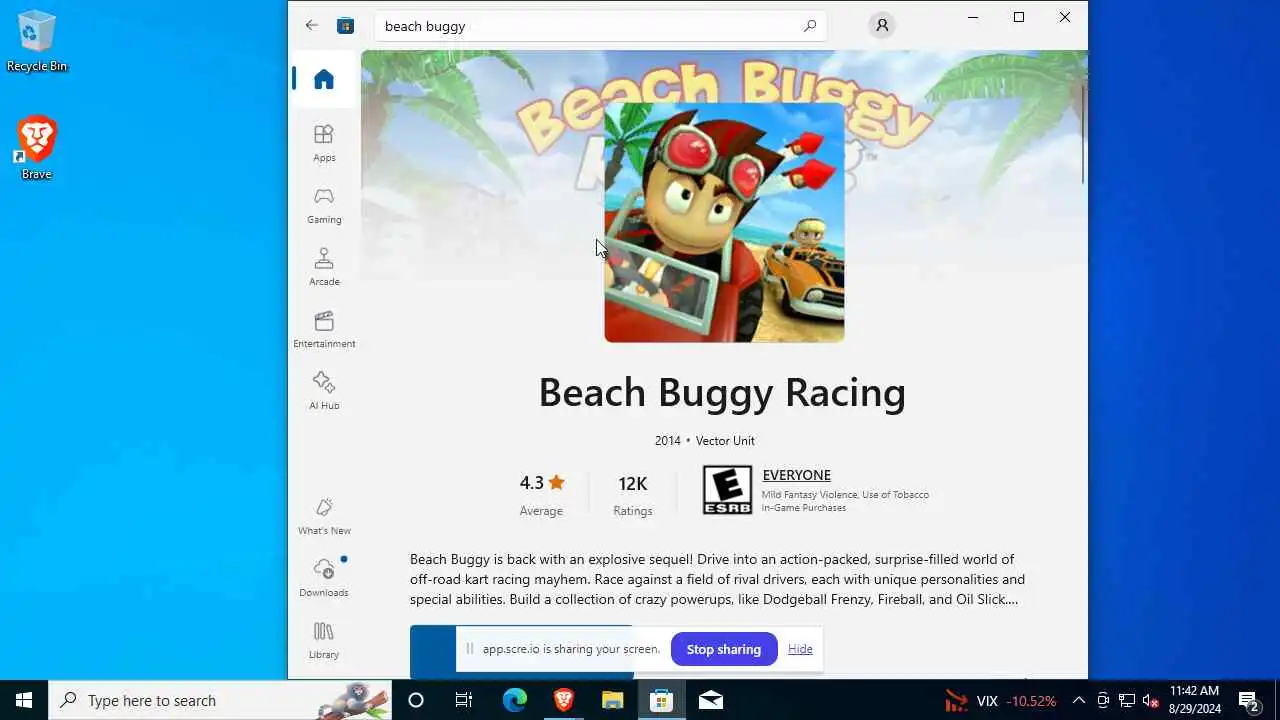Open Downloads in the sidebar
1280x720 pixels.
[324, 578]
